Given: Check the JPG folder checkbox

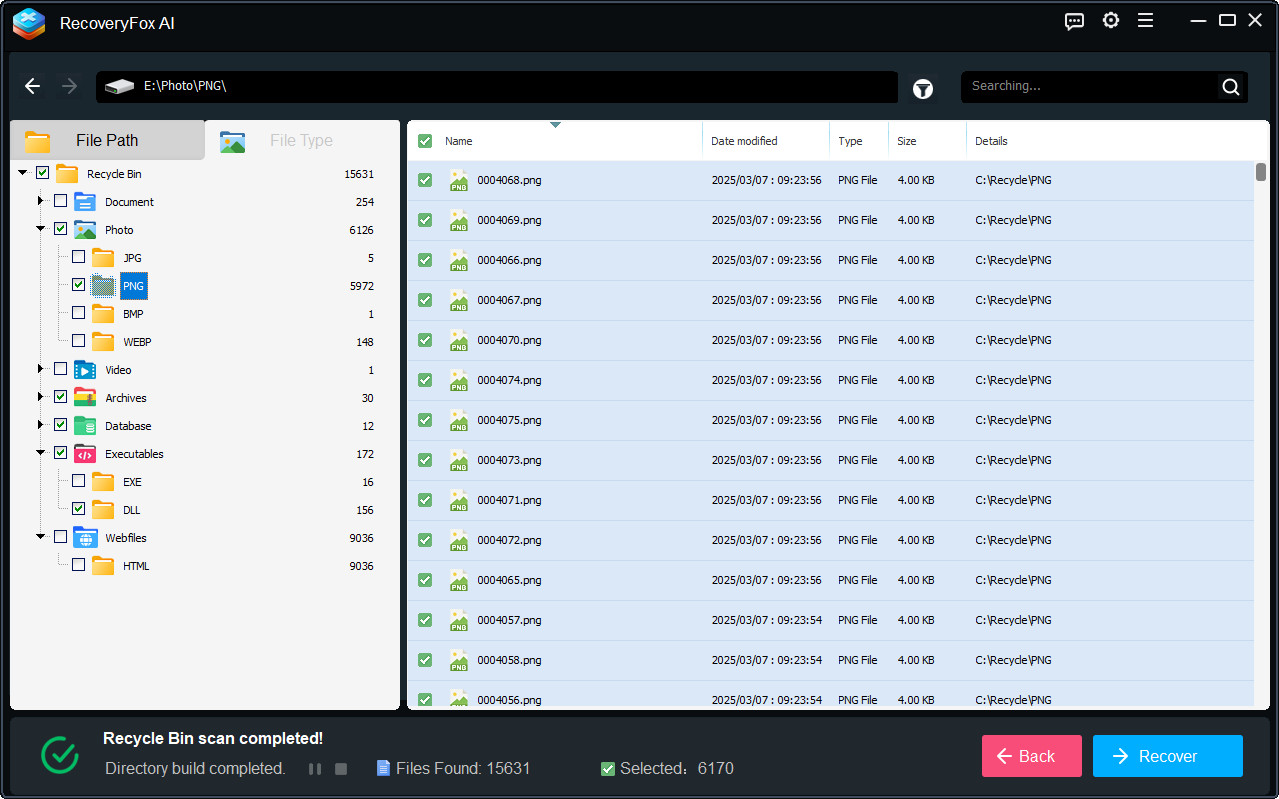Looking at the screenshot, I should pos(79,257).
